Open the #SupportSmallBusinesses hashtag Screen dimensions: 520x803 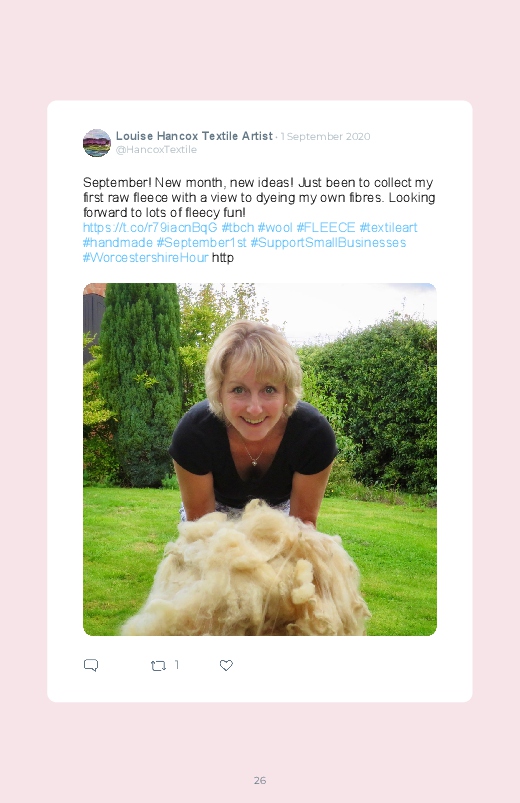328,242
